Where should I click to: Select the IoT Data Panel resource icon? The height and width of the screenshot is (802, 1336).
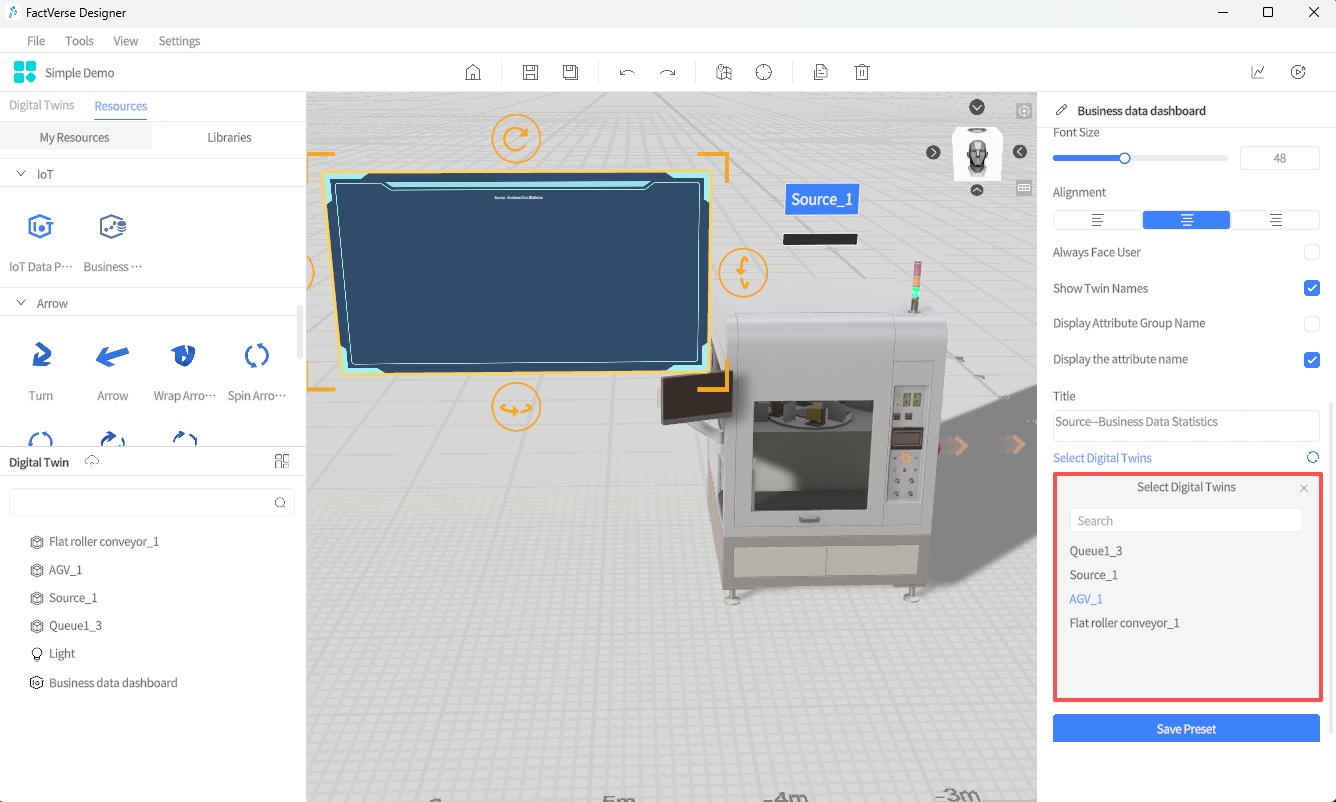click(x=41, y=227)
